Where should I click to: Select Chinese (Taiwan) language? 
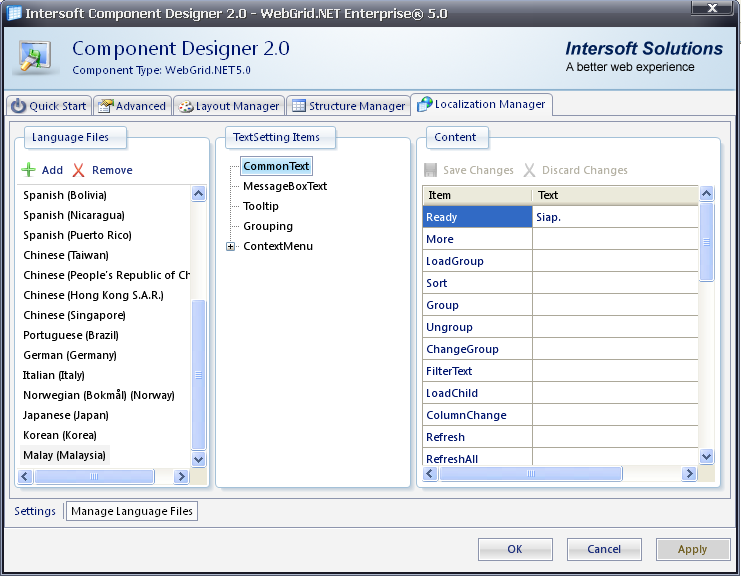[66, 255]
